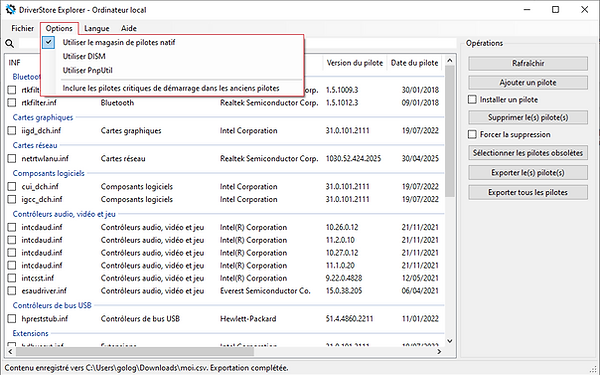The width and height of the screenshot is (600, 375).
Task: Close the DriverStore Explorer window
Action: 584,10
